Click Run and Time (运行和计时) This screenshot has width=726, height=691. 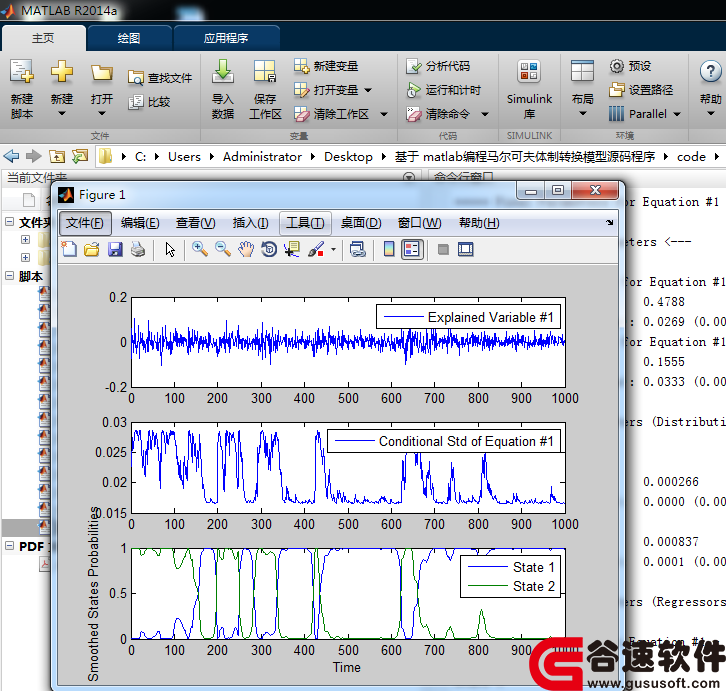coord(444,90)
